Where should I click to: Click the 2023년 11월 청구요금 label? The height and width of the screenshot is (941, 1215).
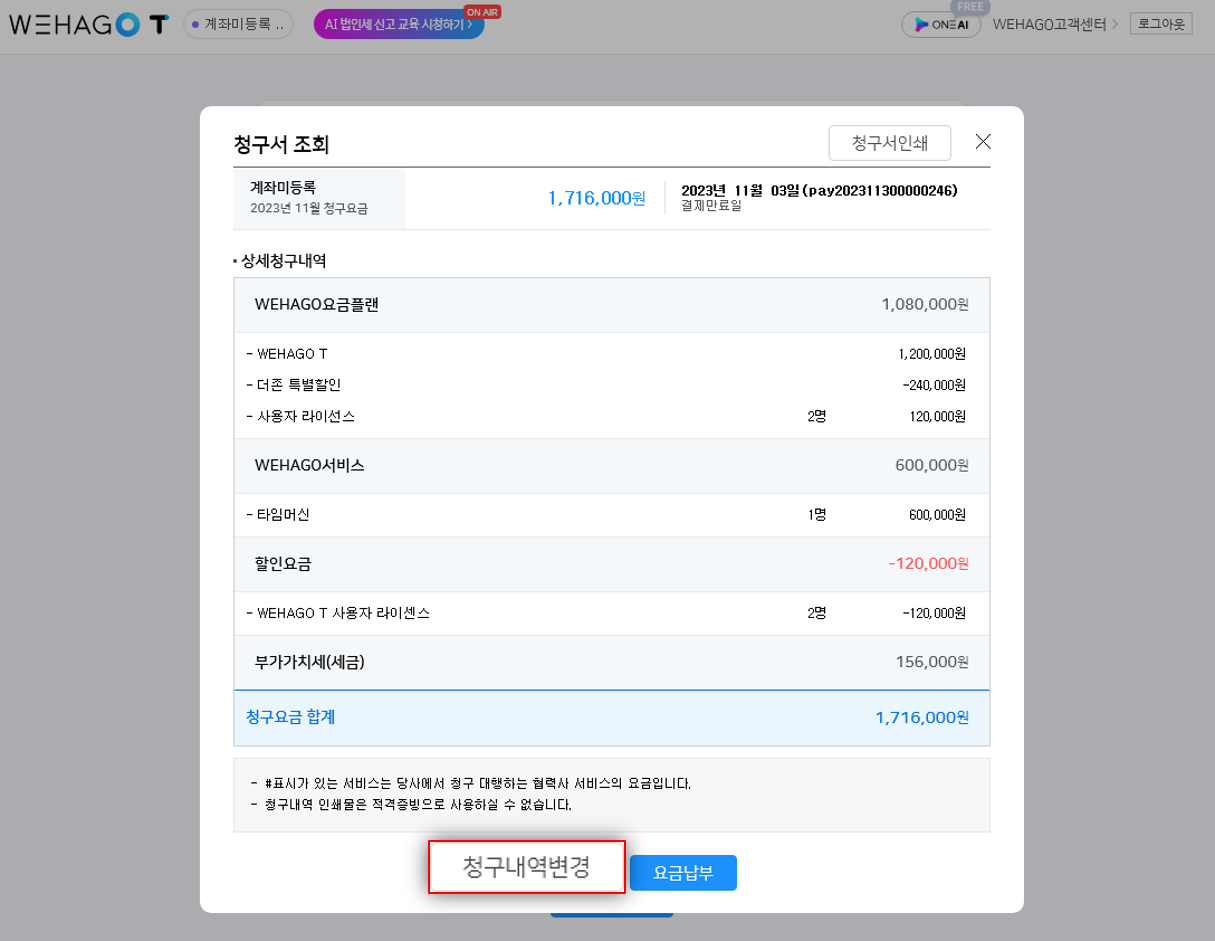(x=309, y=209)
